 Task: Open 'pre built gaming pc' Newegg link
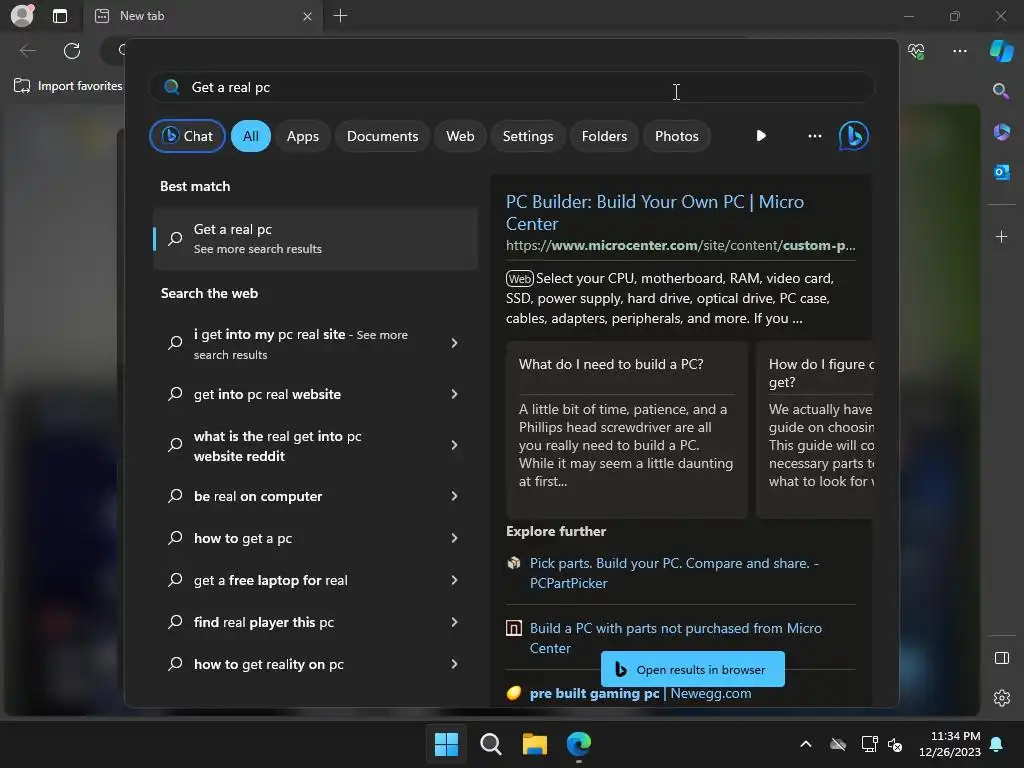tap(640, 694)
